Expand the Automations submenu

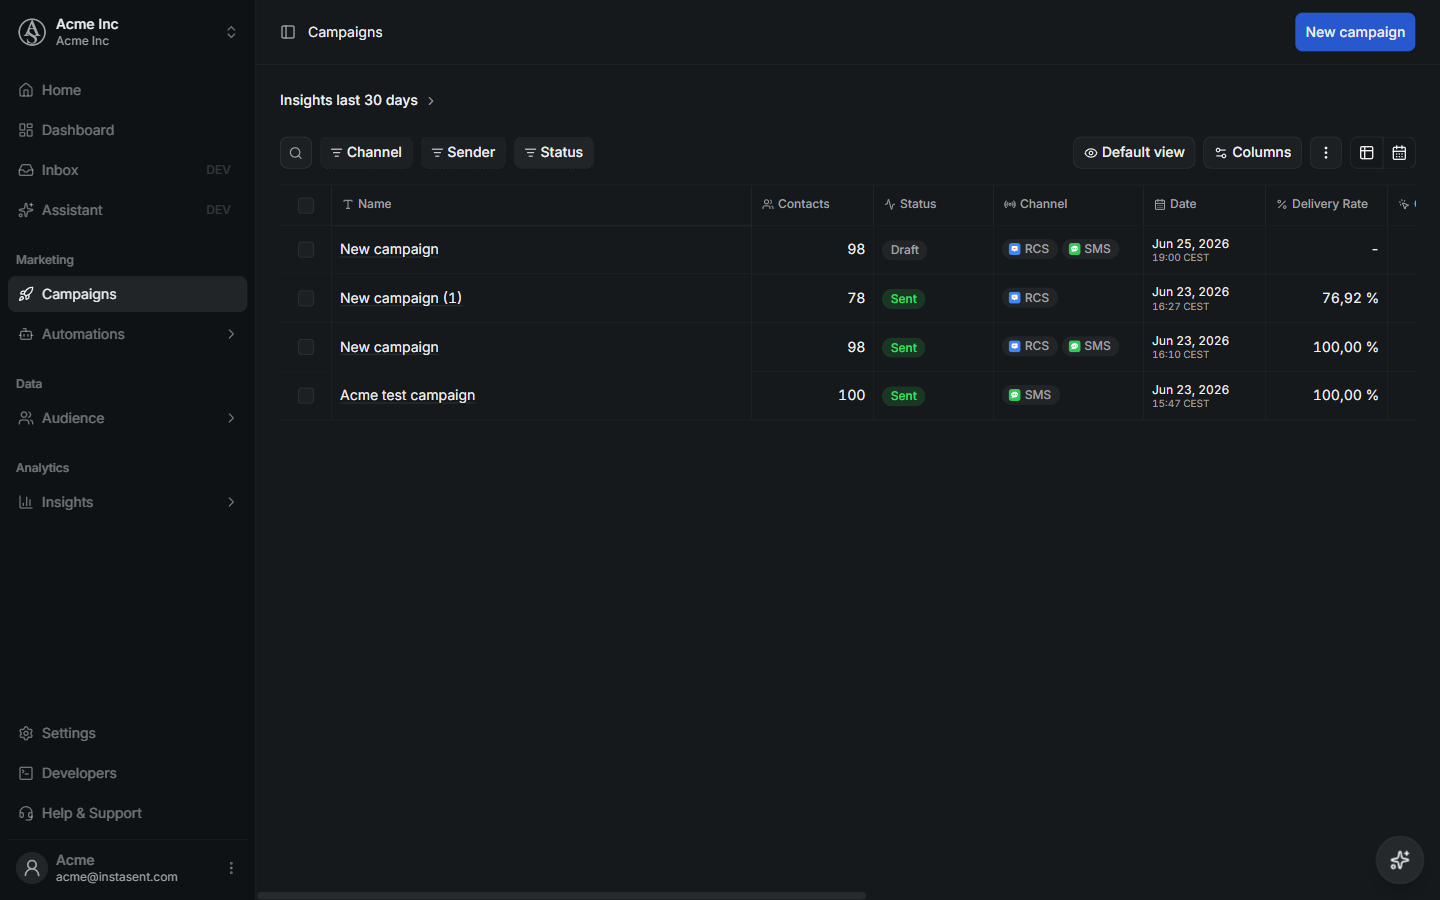tap(231, 334)
